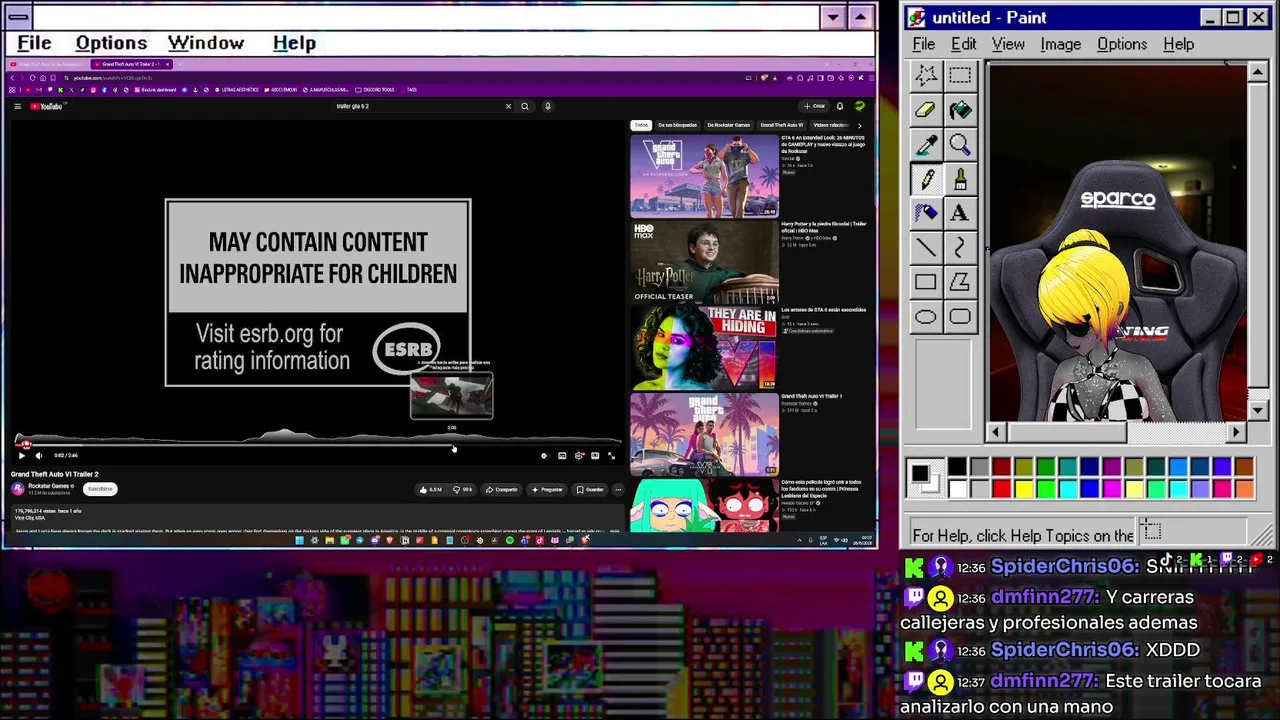Select the Magnifier tool in Paint
The width and height of the screenshot is (1280, 720).
tap(960, 146)
